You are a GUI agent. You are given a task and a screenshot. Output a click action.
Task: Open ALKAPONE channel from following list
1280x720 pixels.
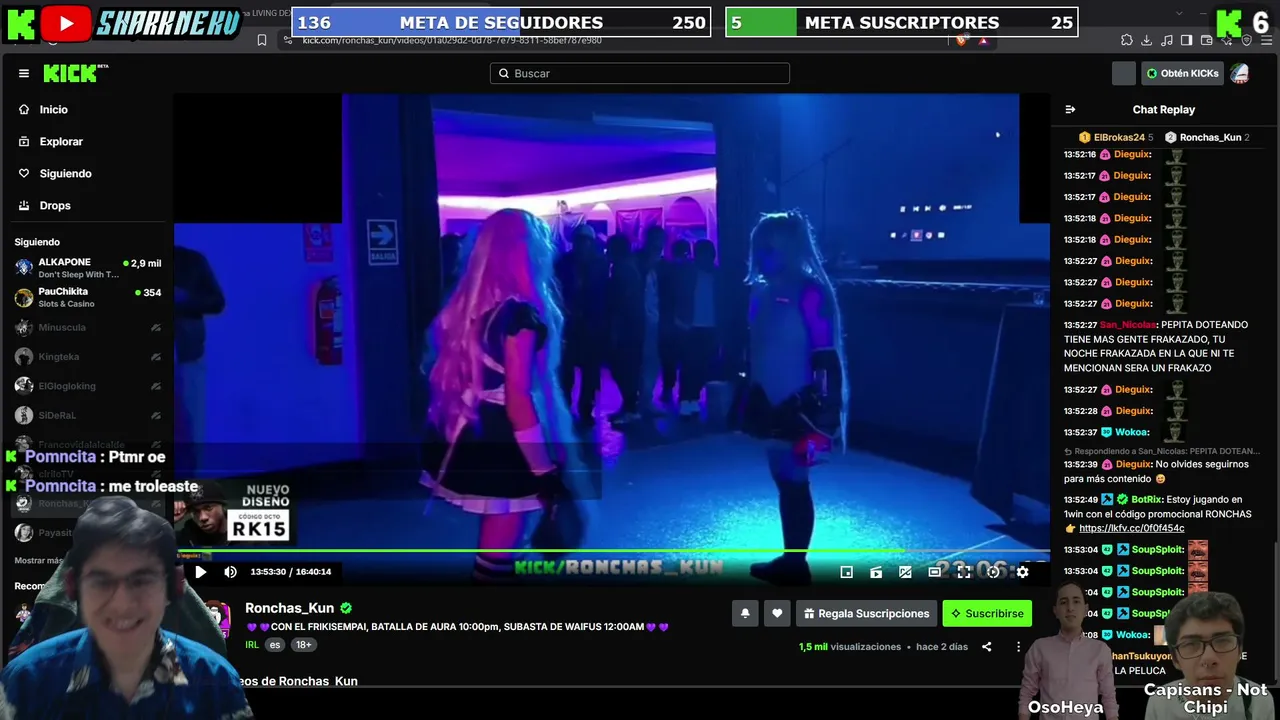88,268
